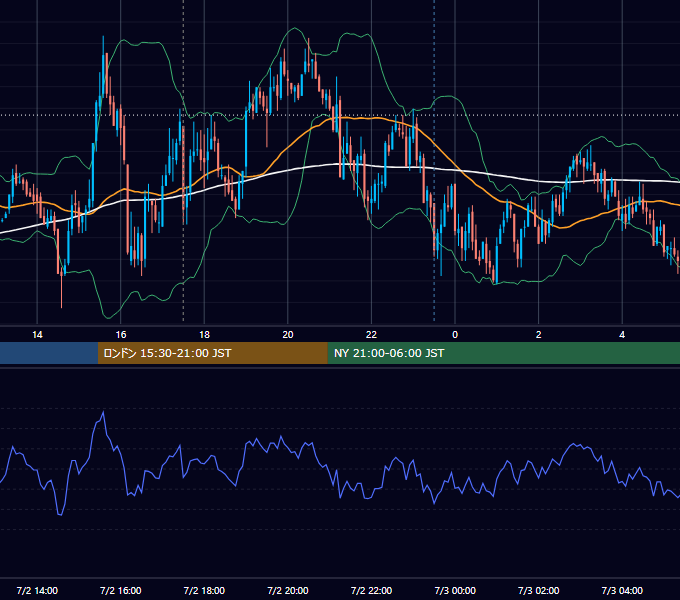Click the 0 hour axis label
680x600 pixels.
pyautogui.click(x=455, y=335)
